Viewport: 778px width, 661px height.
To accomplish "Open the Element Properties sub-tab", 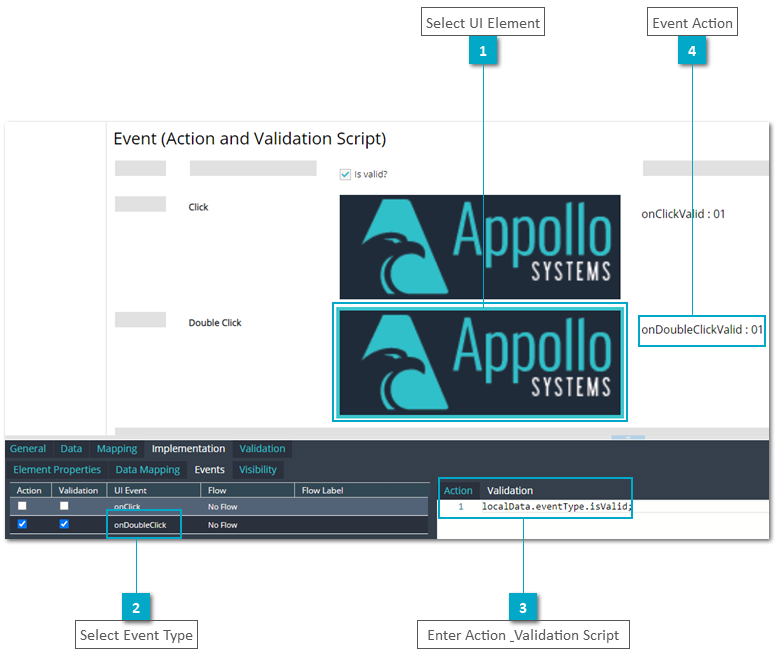I will tap(57, 469).
